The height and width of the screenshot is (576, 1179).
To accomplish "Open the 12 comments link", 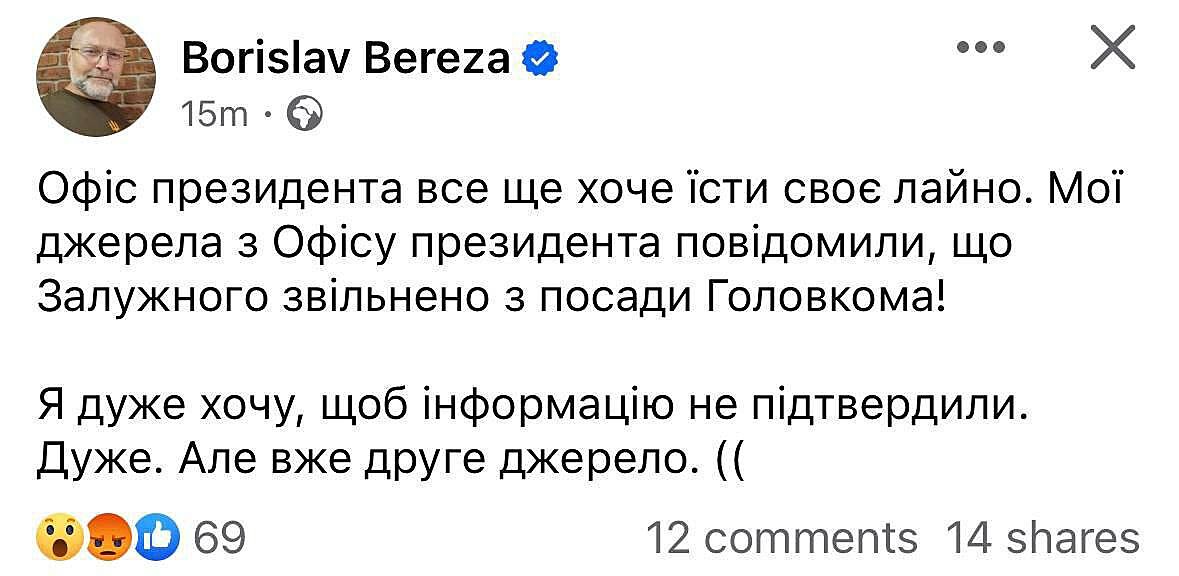I will click(781, 538).
